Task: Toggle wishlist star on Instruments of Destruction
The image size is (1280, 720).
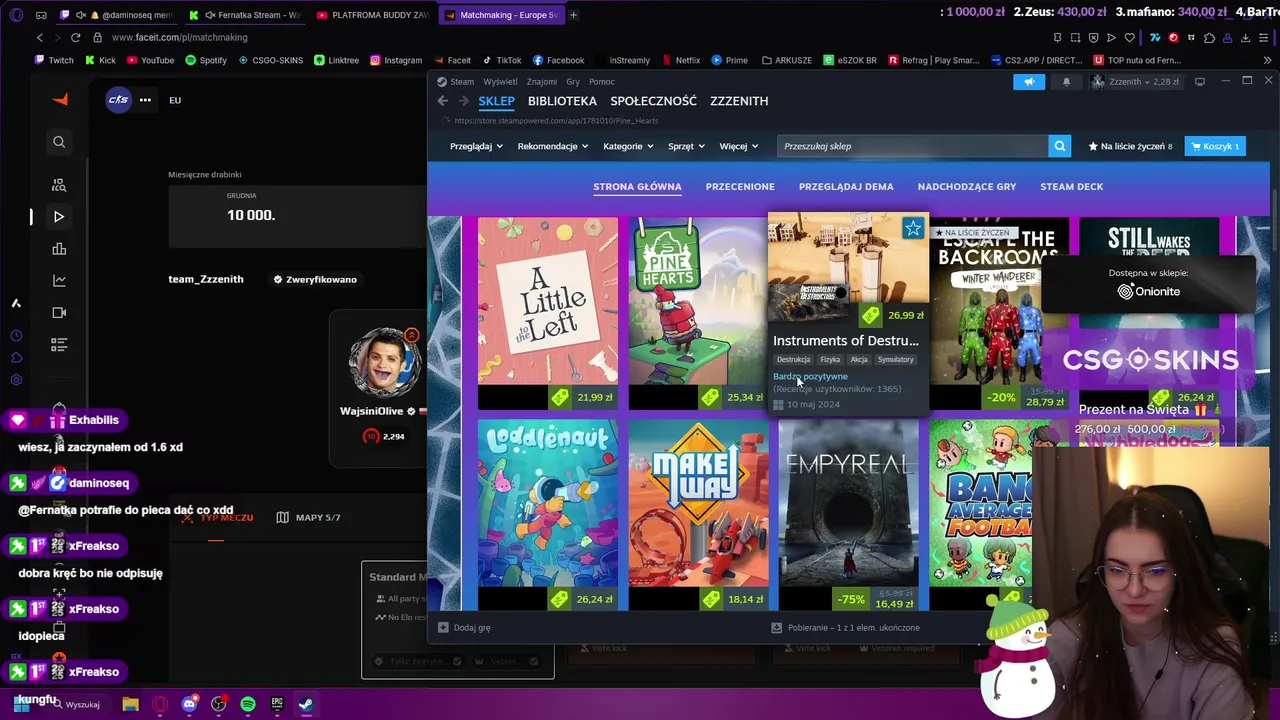Action: (913, 229)
